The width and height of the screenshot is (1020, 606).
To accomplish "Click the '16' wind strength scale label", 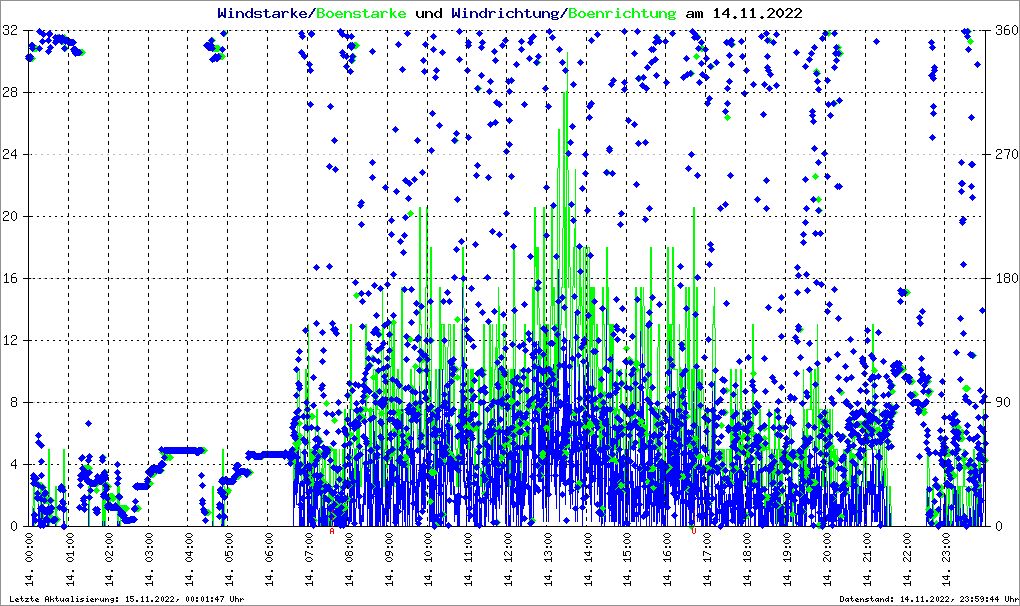I will point(10,278).
